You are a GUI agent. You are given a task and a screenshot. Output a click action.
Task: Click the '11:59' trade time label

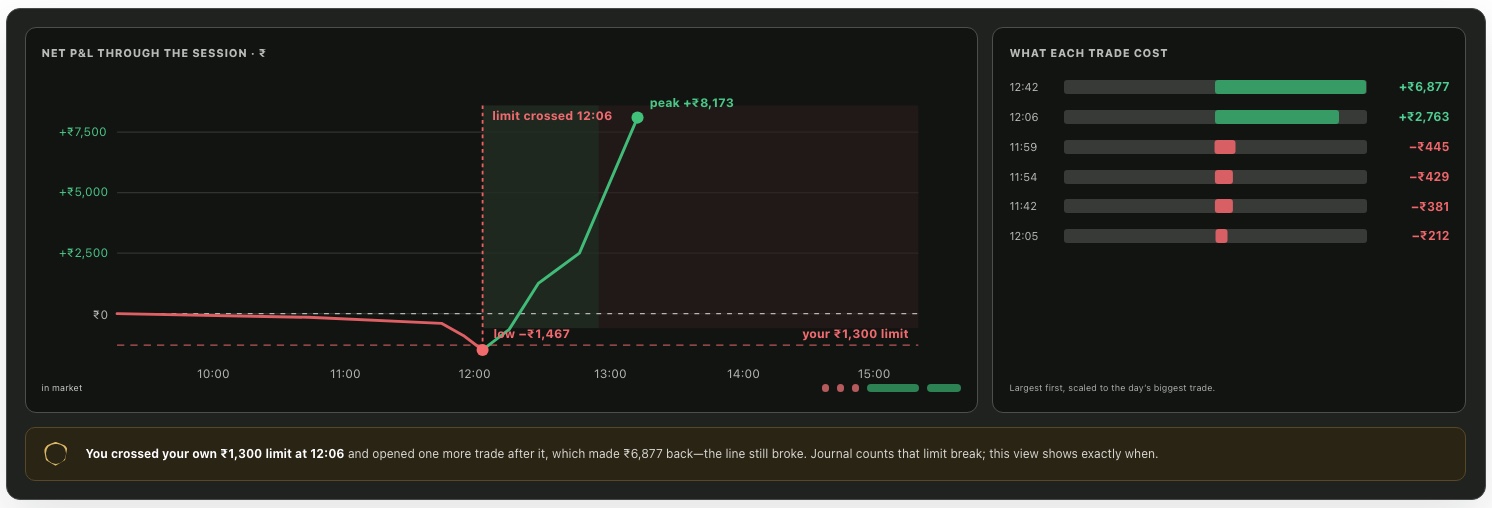coord(1024,147)
